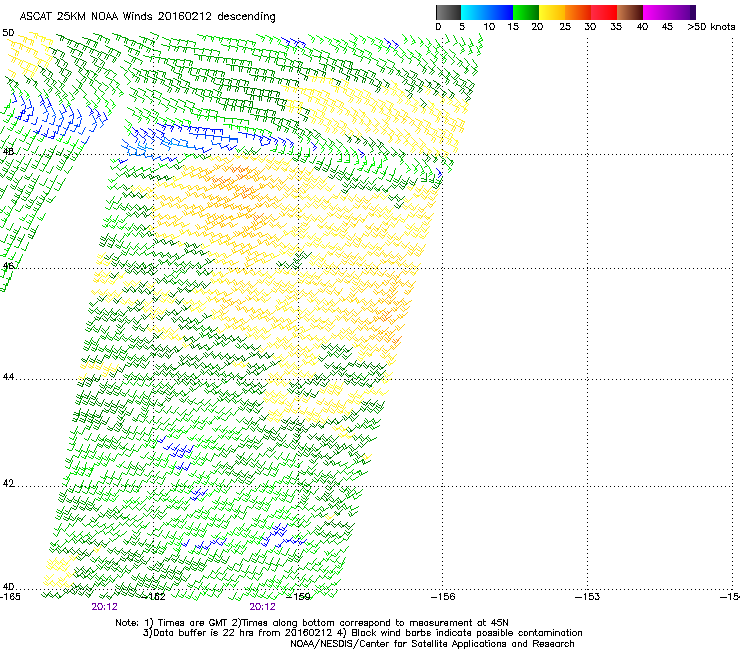Select the yellow 20-25 knots legend color
The width and height of the screenshot is (740, 650).
tap(552, 12)
